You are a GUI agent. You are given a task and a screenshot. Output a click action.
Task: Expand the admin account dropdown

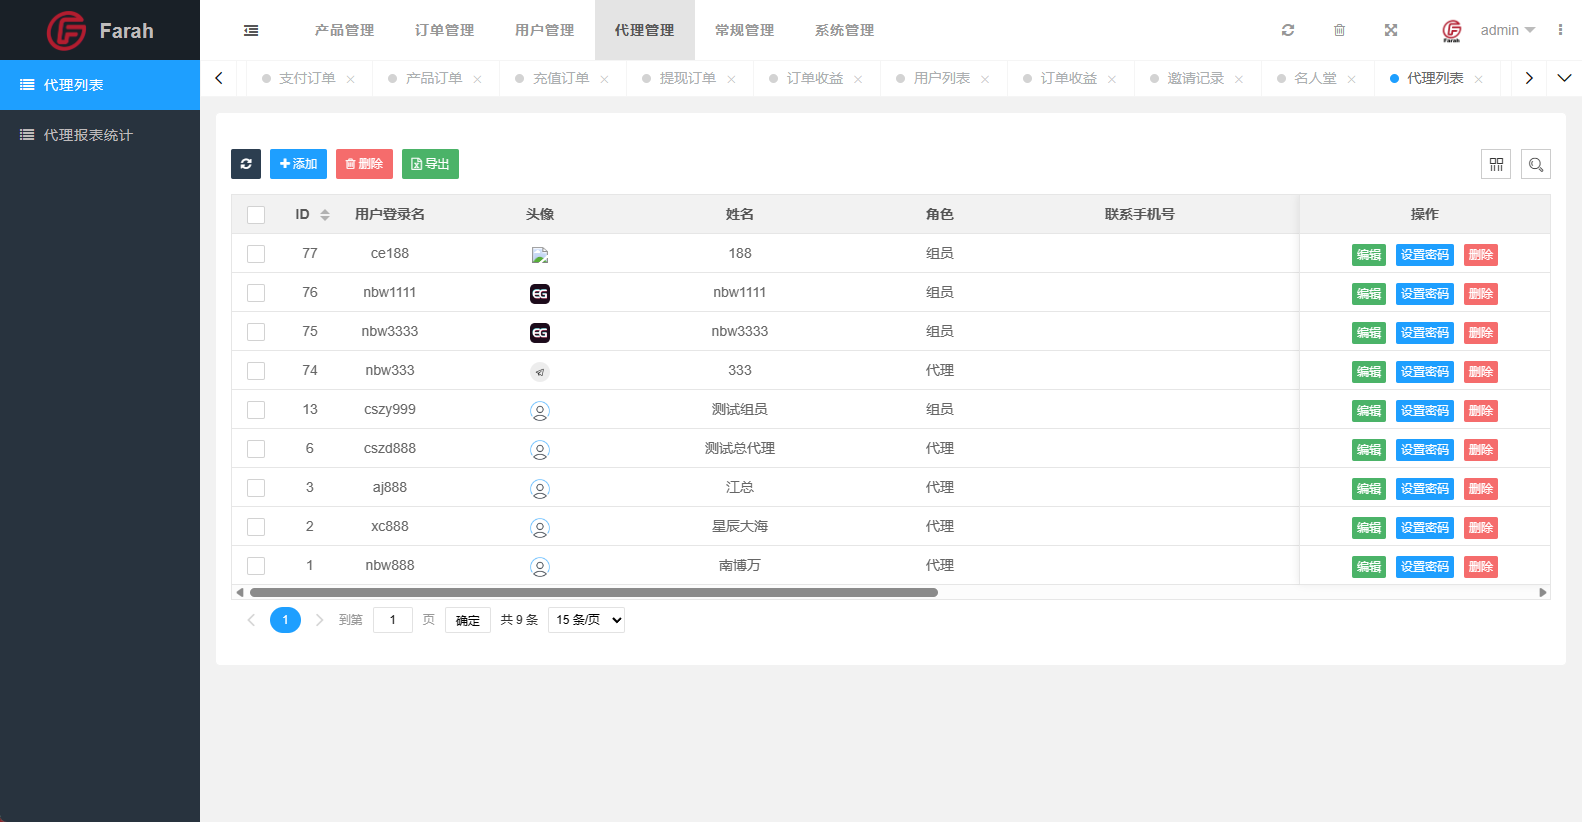coord(1507,30)
